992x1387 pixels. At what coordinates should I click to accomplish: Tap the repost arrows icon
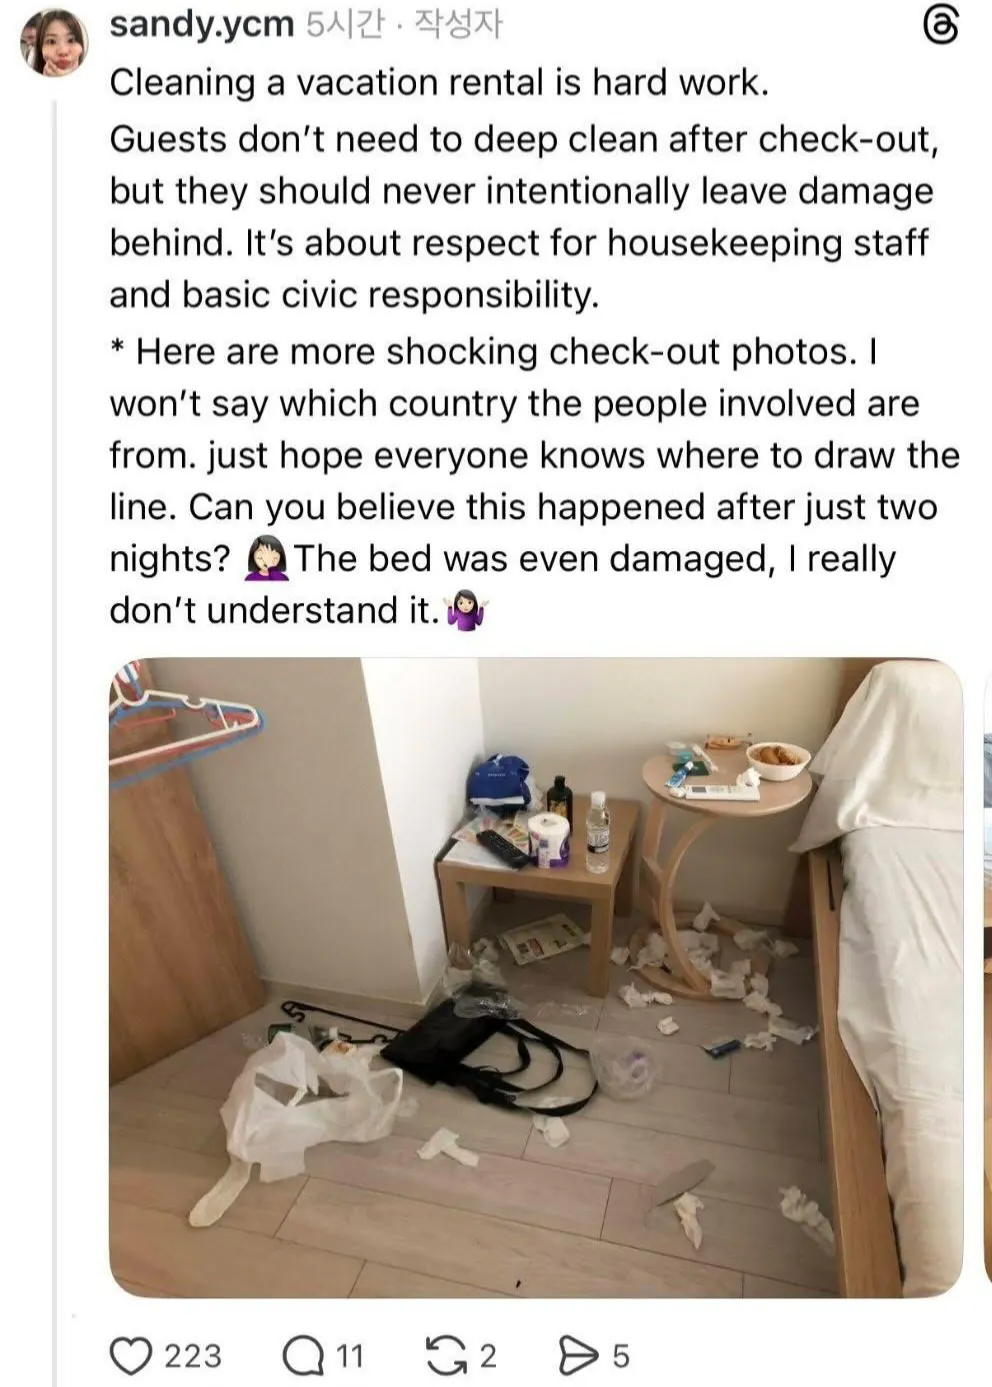tap(444, 1356)
